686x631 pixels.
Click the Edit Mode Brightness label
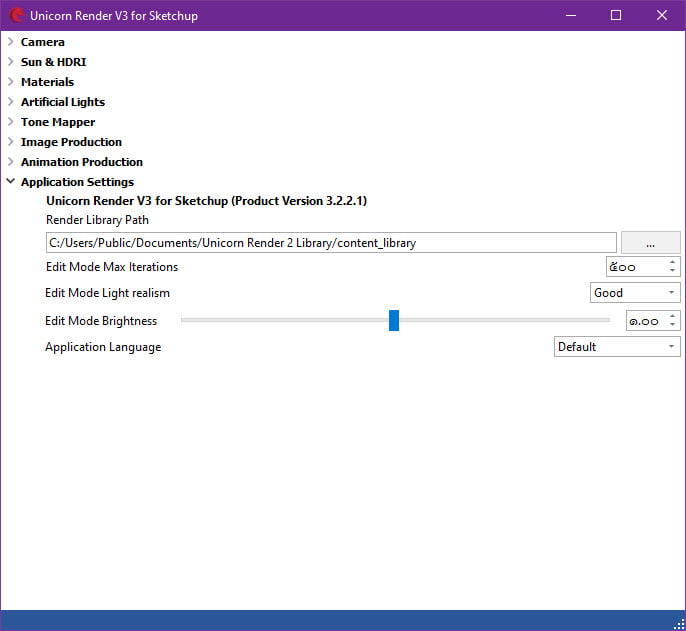click(x=101, y=321)
